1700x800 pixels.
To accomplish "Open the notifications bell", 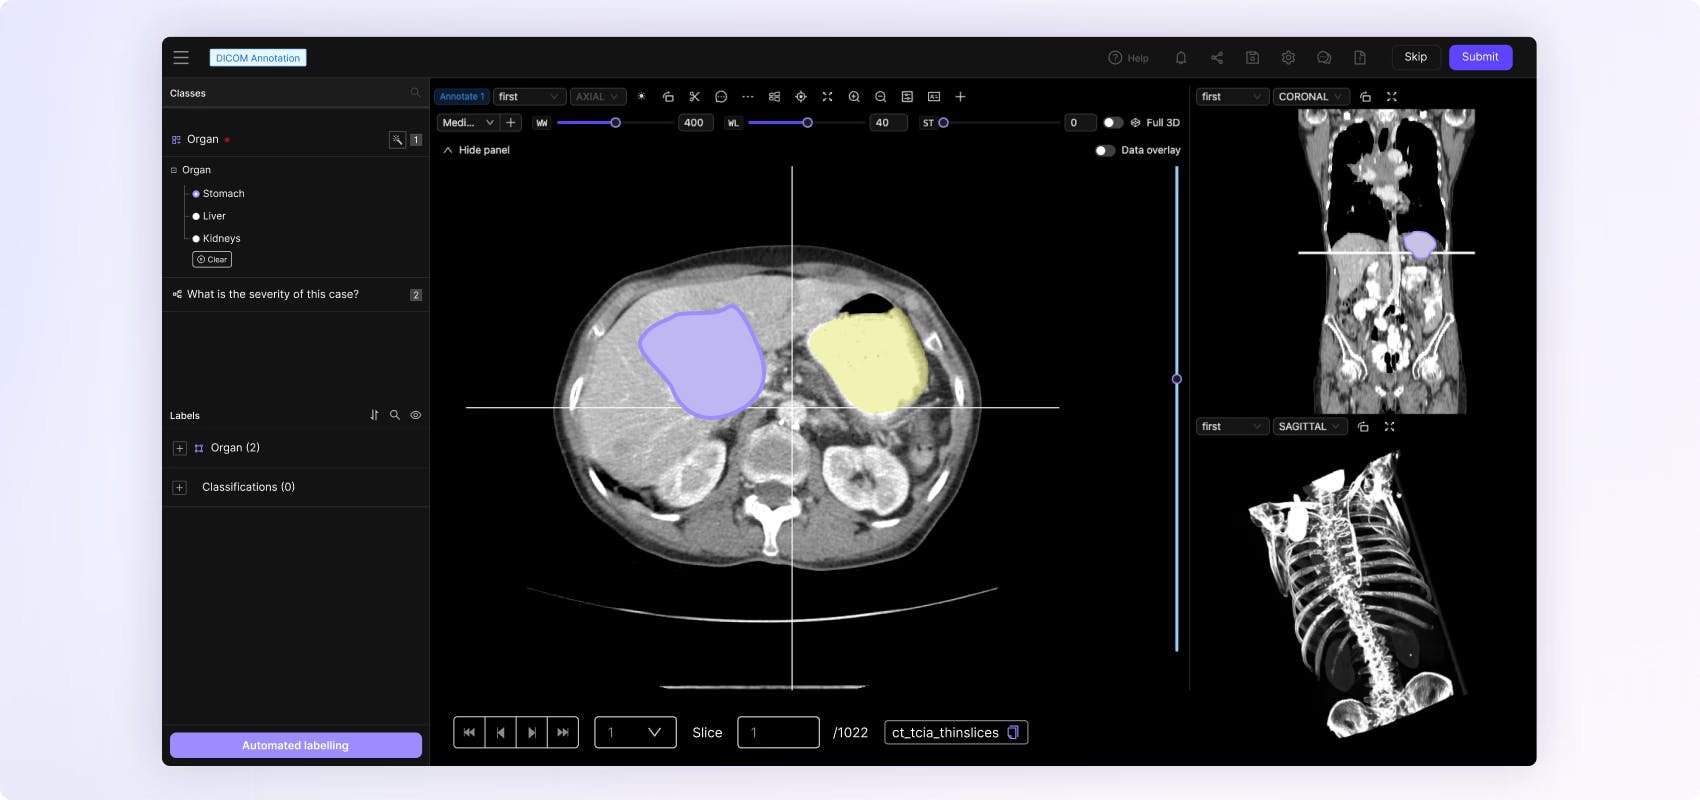I will click(1181, 58).
